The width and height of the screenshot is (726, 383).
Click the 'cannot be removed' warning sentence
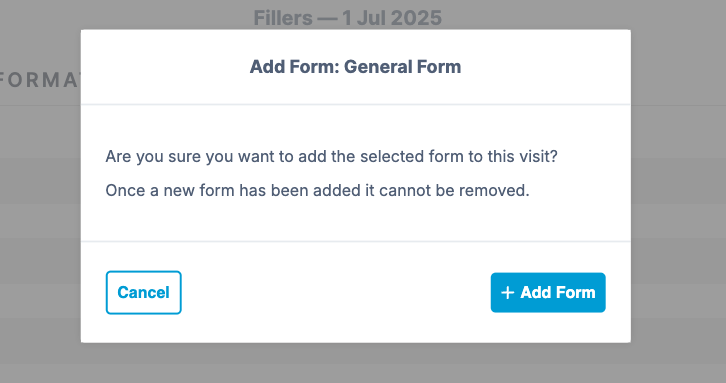(x=318, y=190)
